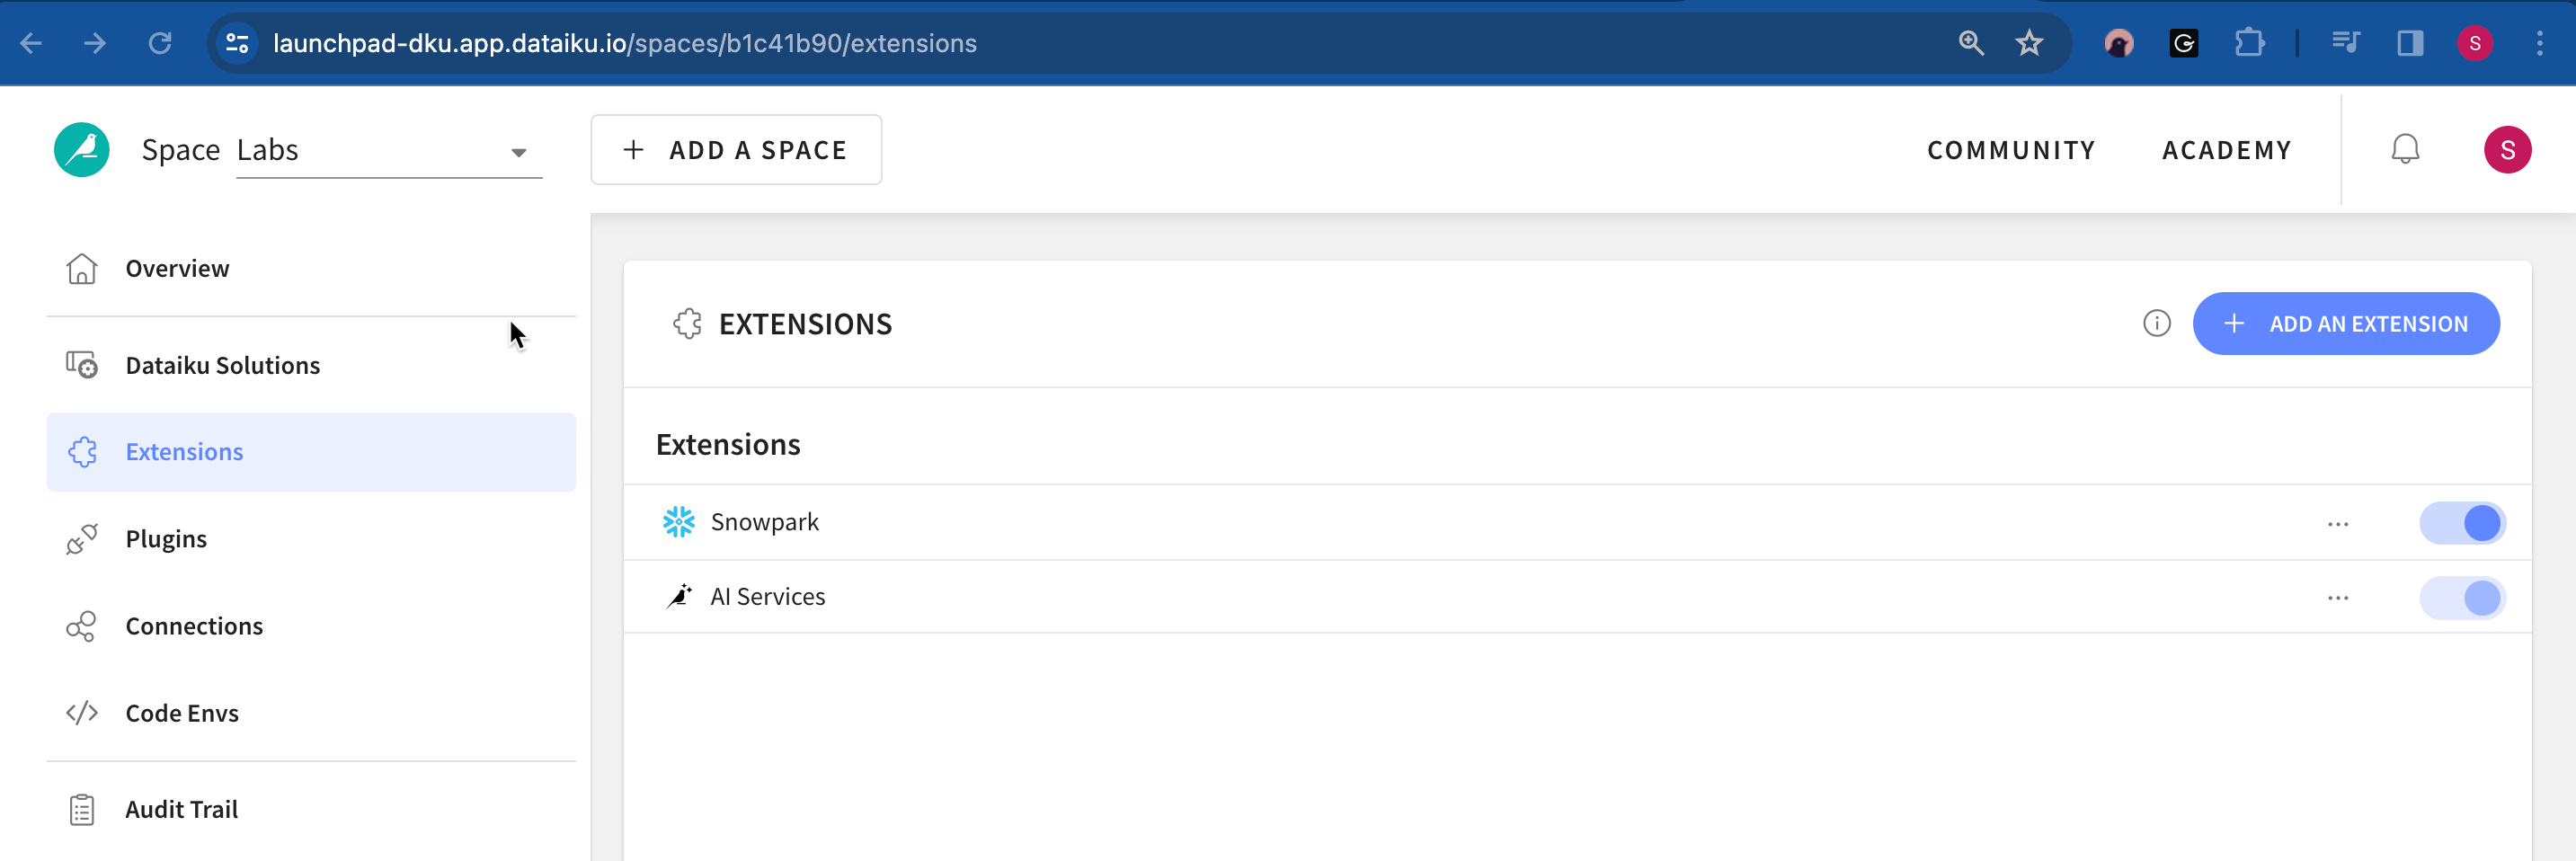Reload the page

pos(160,43)
